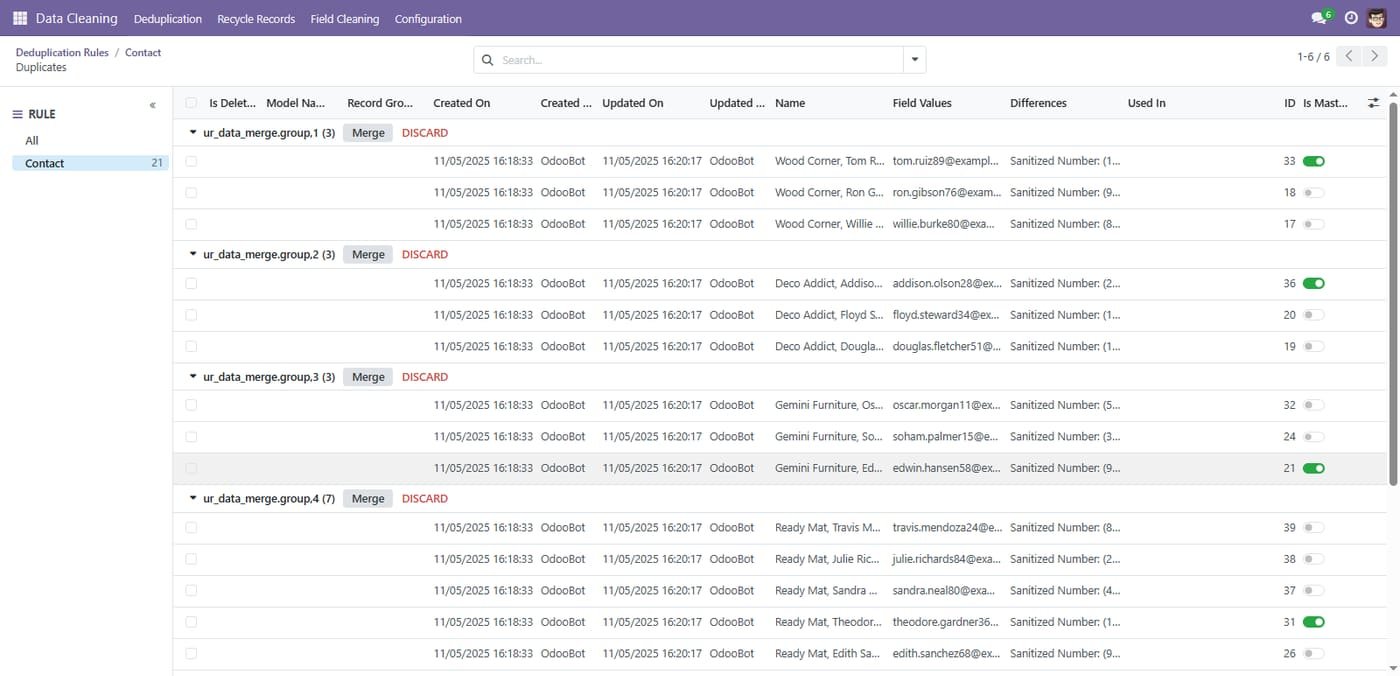Check the Tom R... record row

tap(191, 161)
